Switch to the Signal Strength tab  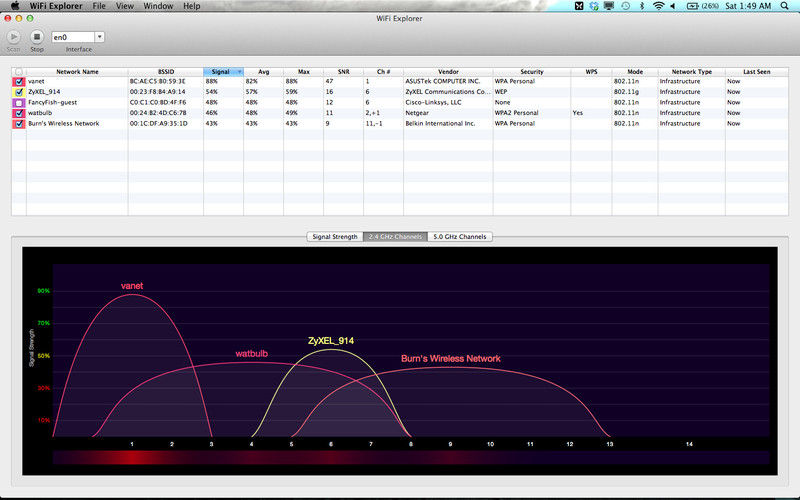[335, 237]
